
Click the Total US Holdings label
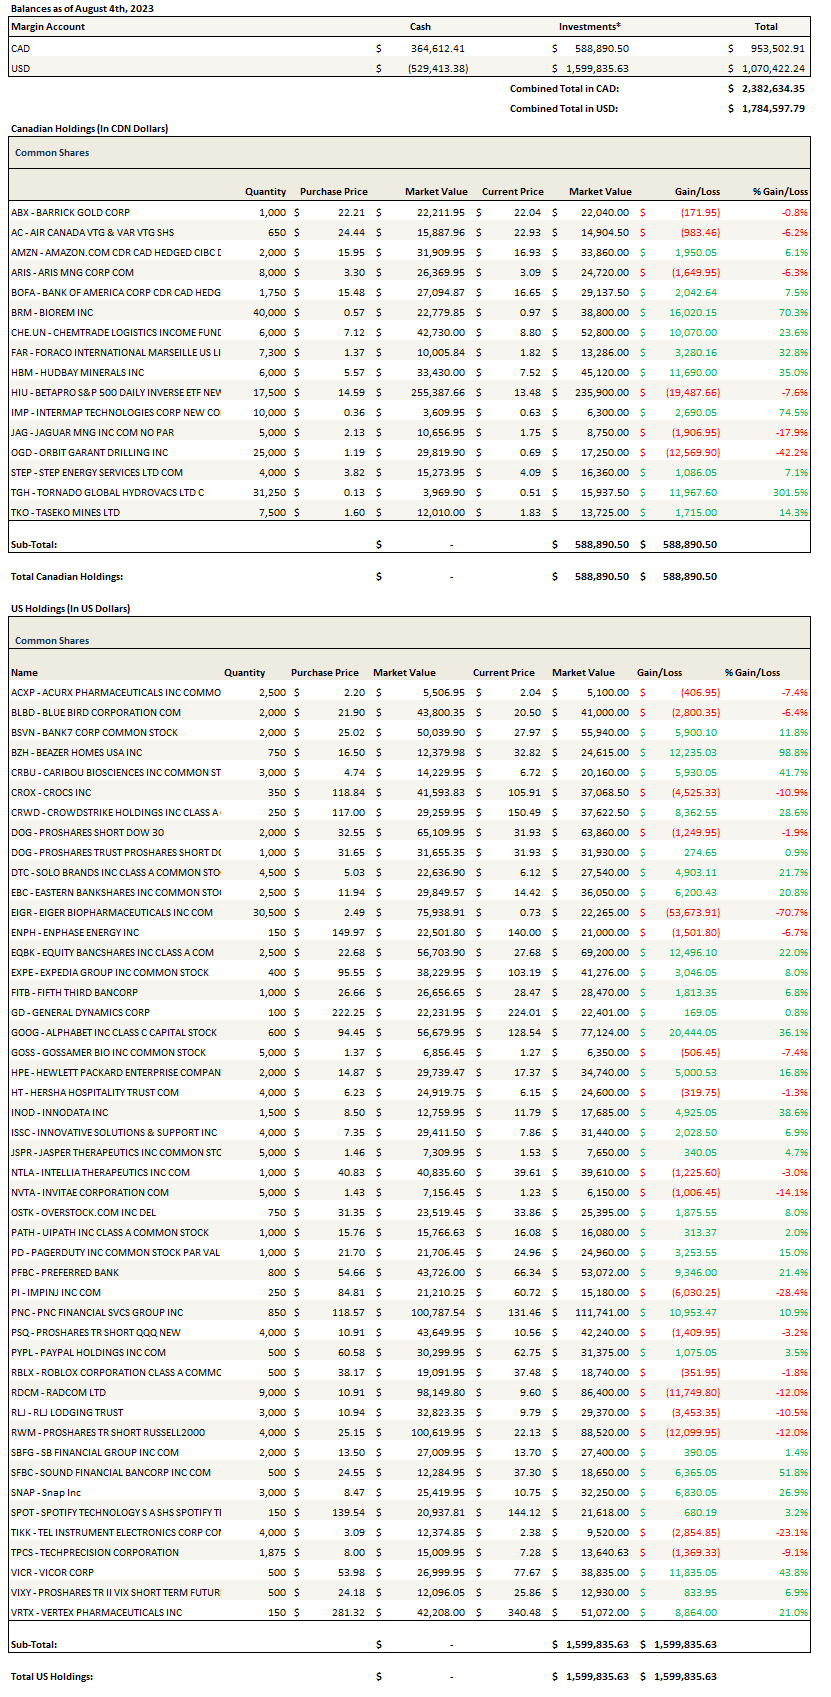coord(52,1676)
